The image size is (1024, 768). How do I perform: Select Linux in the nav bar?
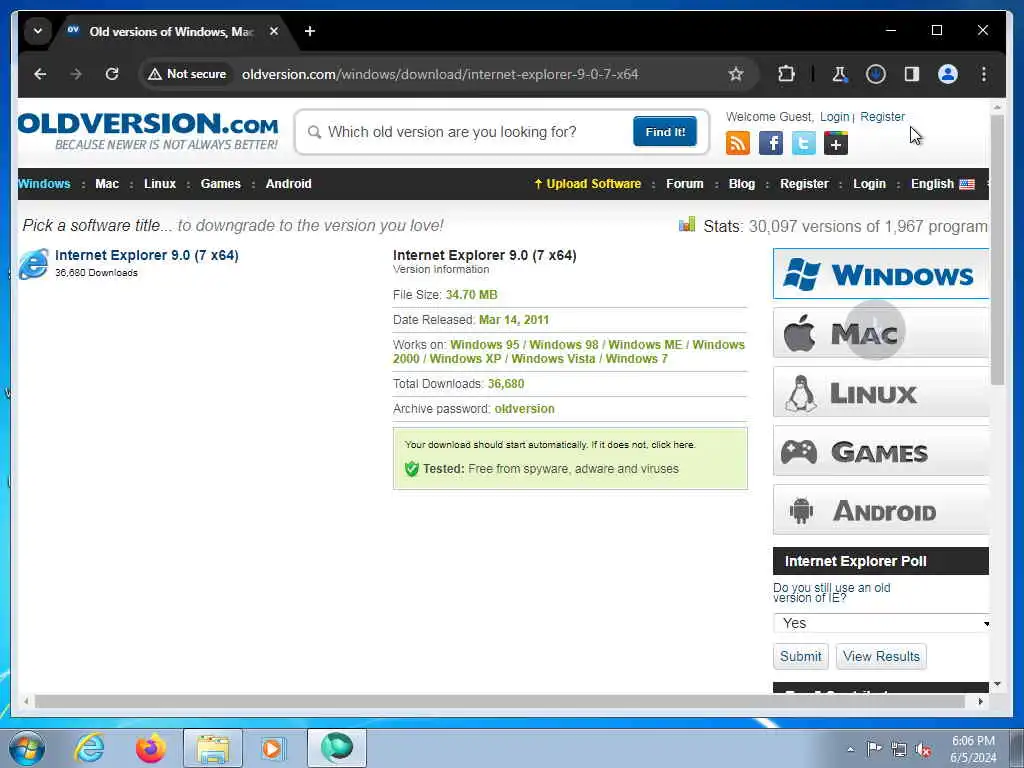(x=160, y=184)
